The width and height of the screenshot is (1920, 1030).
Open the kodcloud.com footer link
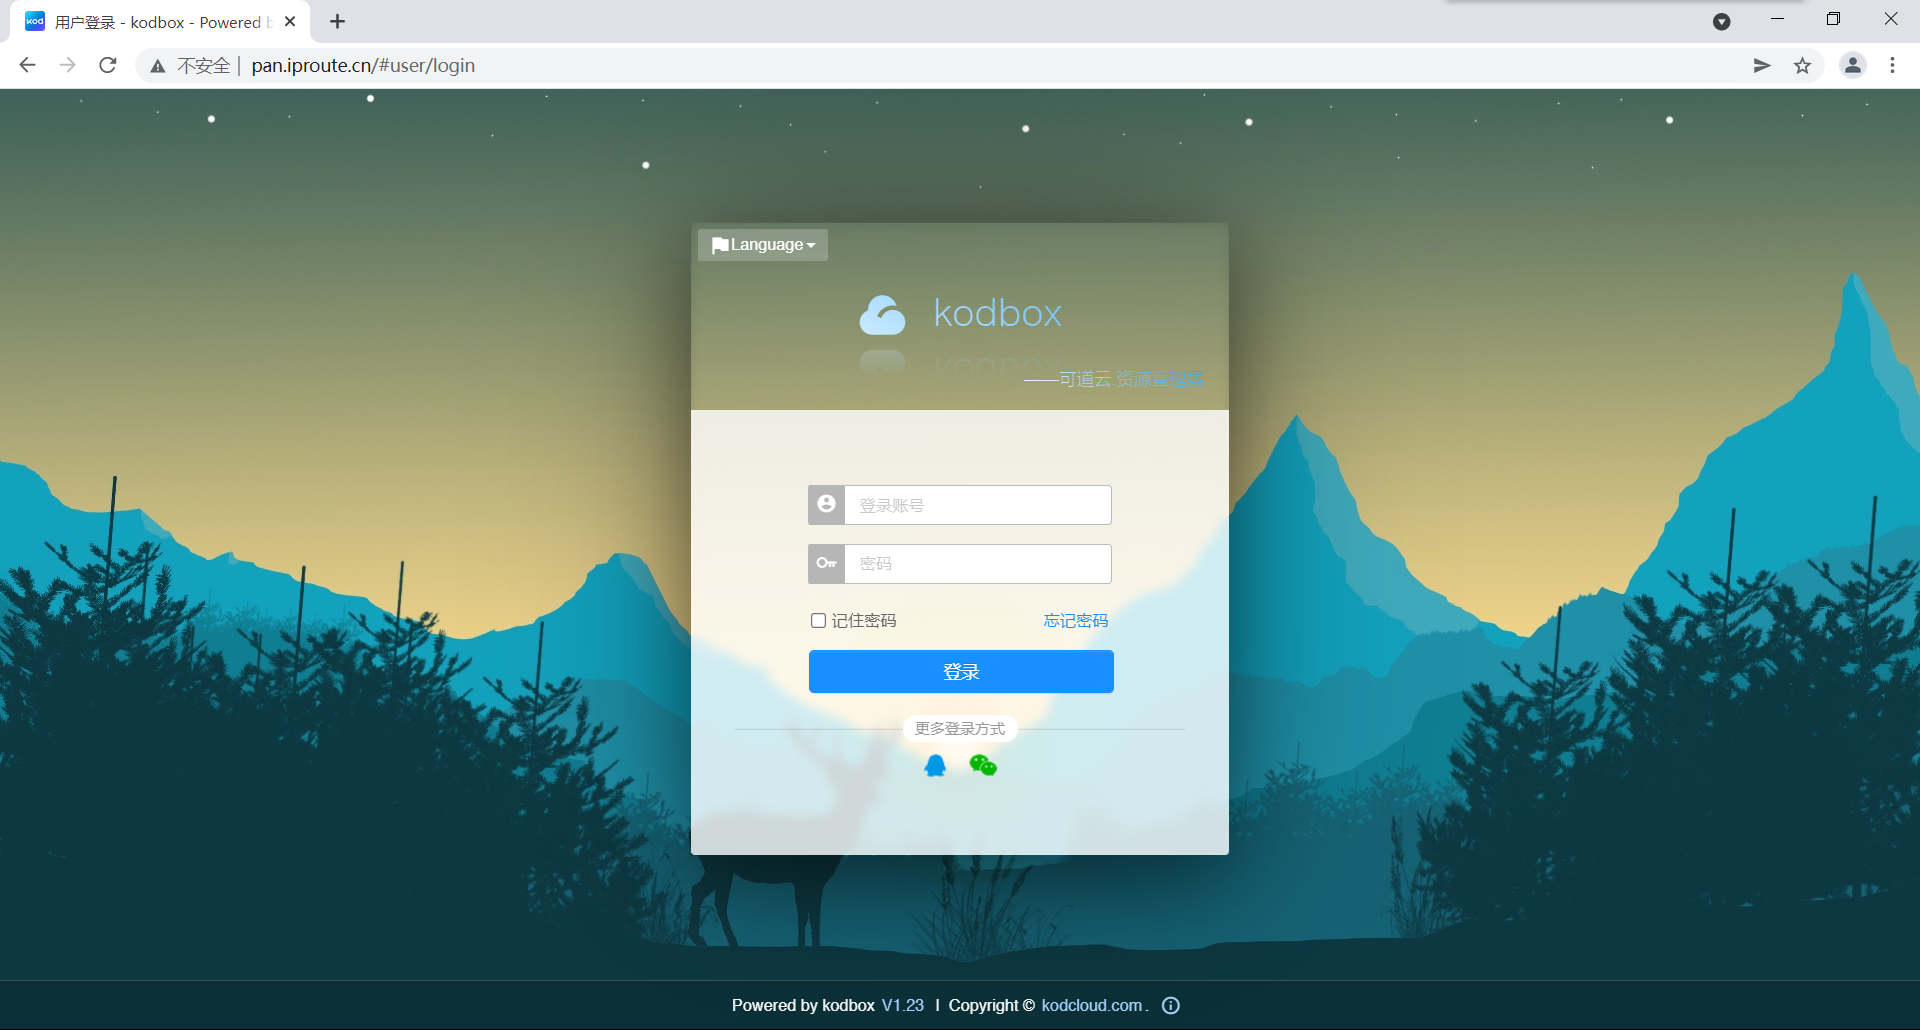point(1092,1005)
